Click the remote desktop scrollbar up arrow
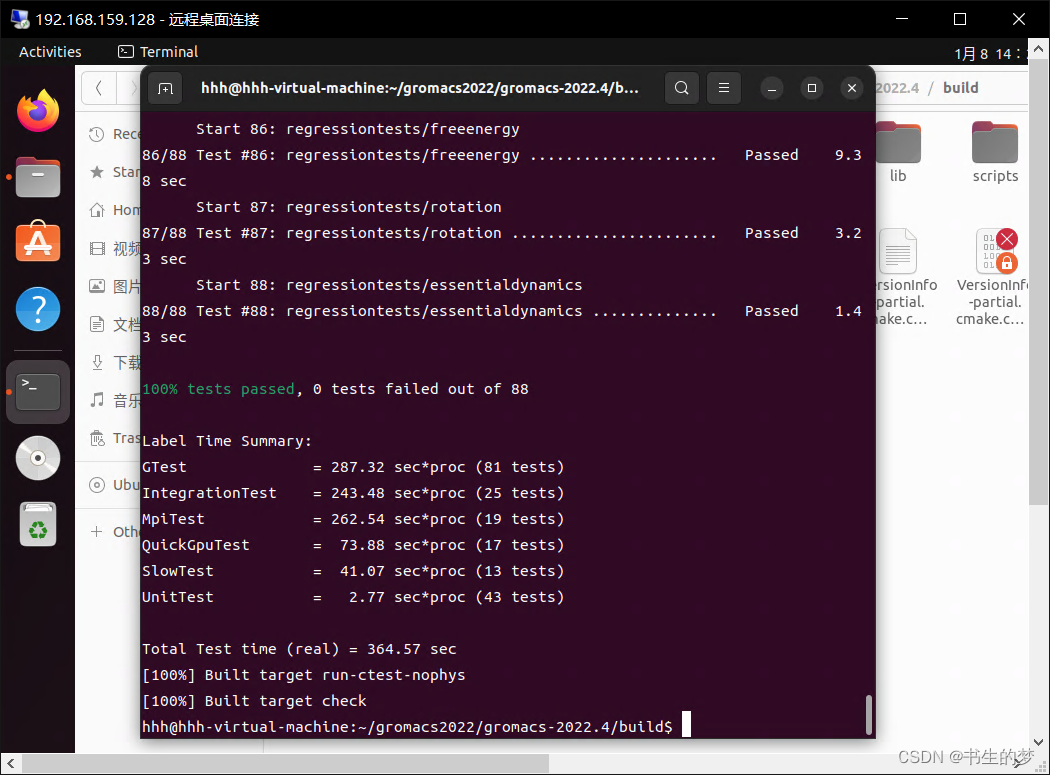This screenshot has height=775, width=1050. [x=1038, y=48]
